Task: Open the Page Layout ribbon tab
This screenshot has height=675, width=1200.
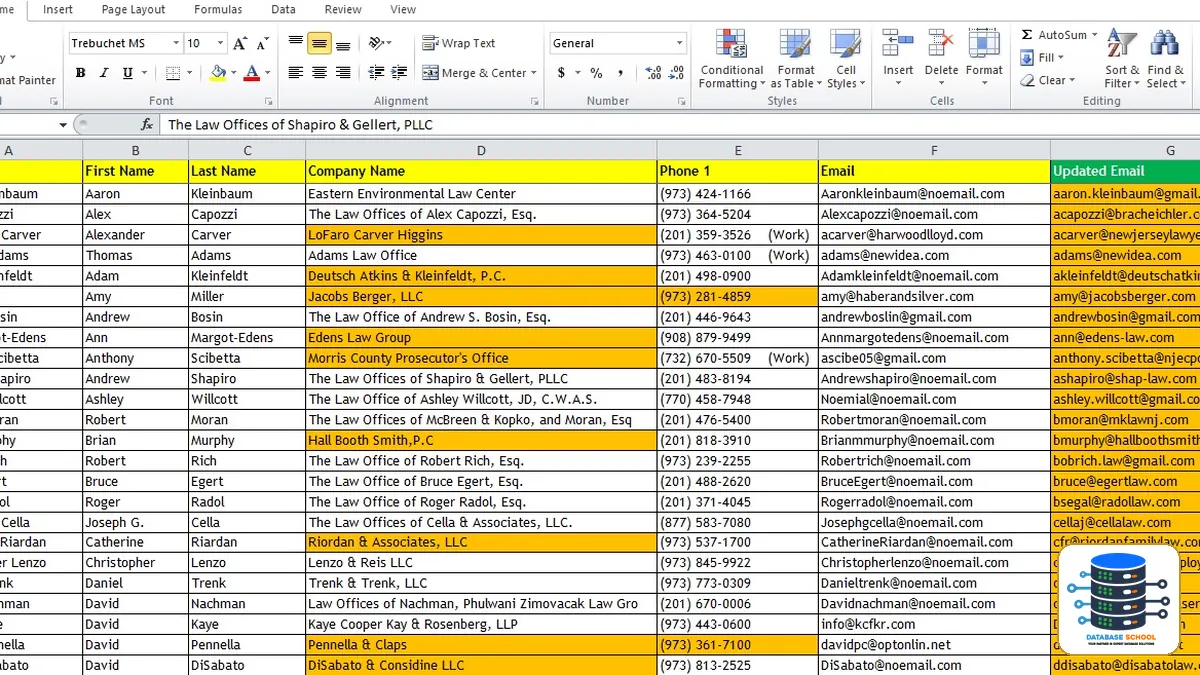Action: click(134, 10)
